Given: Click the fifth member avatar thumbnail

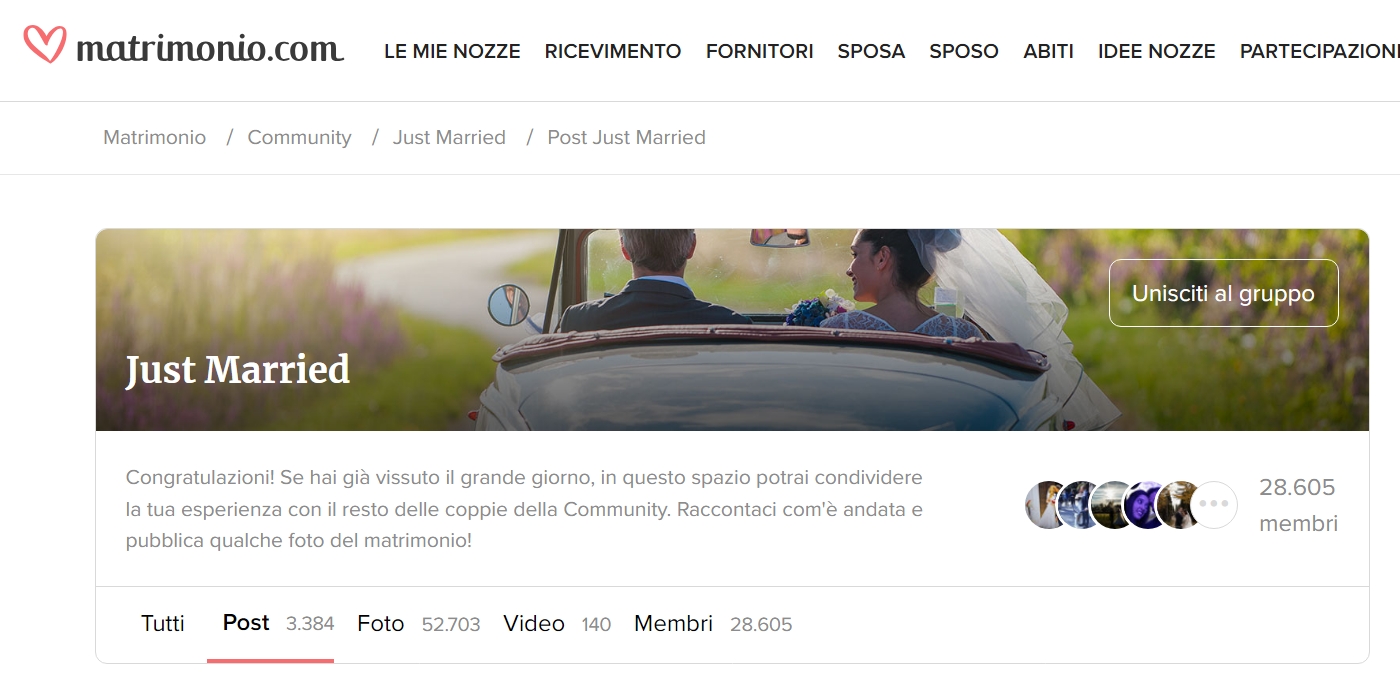Looking at the screenshot, I should point(1176,504).
